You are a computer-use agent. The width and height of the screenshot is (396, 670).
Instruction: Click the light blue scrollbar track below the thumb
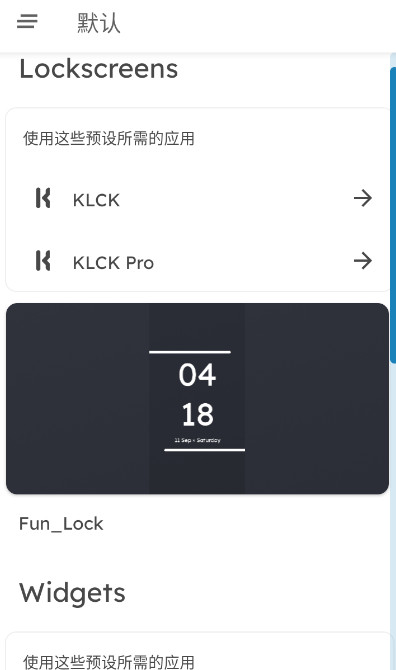coord(393,513)
